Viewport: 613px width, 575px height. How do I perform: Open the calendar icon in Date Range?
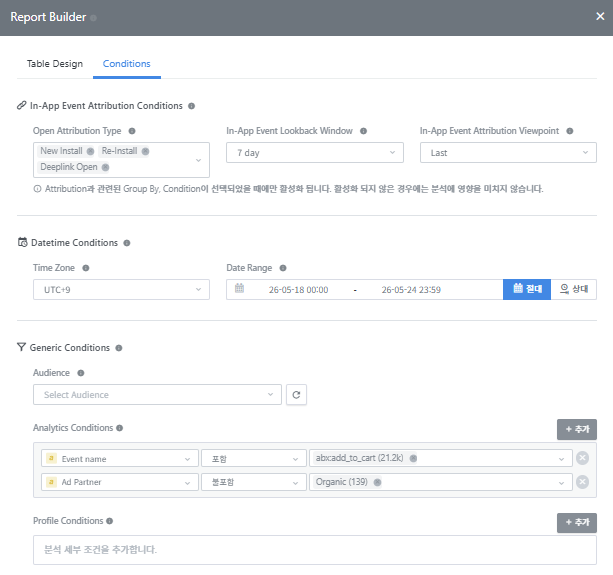coord(239,288)
